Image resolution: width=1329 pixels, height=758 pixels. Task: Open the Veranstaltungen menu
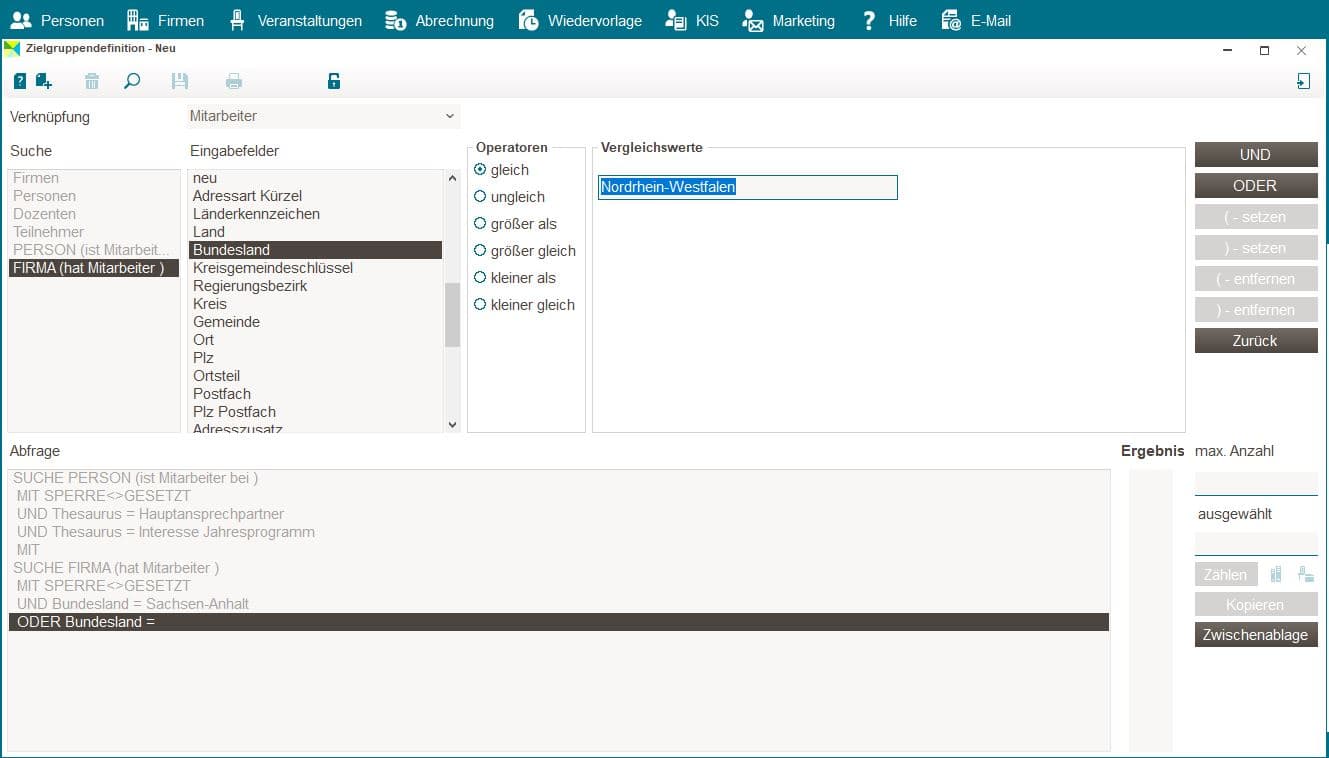(x=294, y=20)
